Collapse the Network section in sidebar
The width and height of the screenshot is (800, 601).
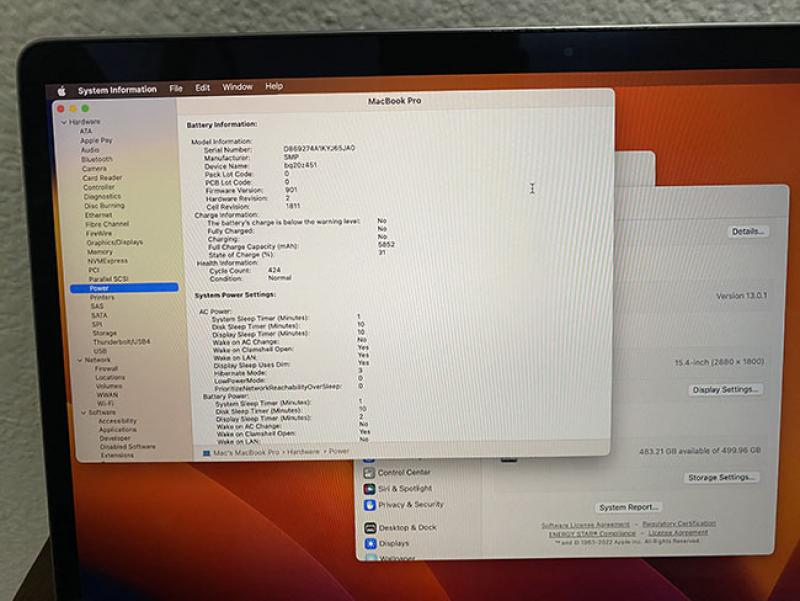tap(80, 360)
